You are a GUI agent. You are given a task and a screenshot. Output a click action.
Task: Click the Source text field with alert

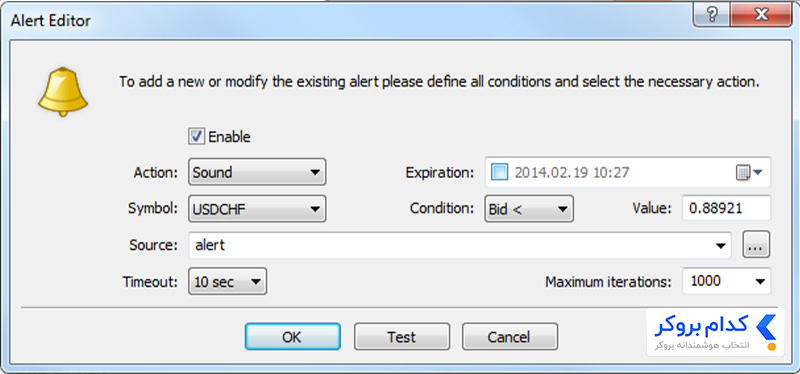pyautogui.click(x=460, y=245)
